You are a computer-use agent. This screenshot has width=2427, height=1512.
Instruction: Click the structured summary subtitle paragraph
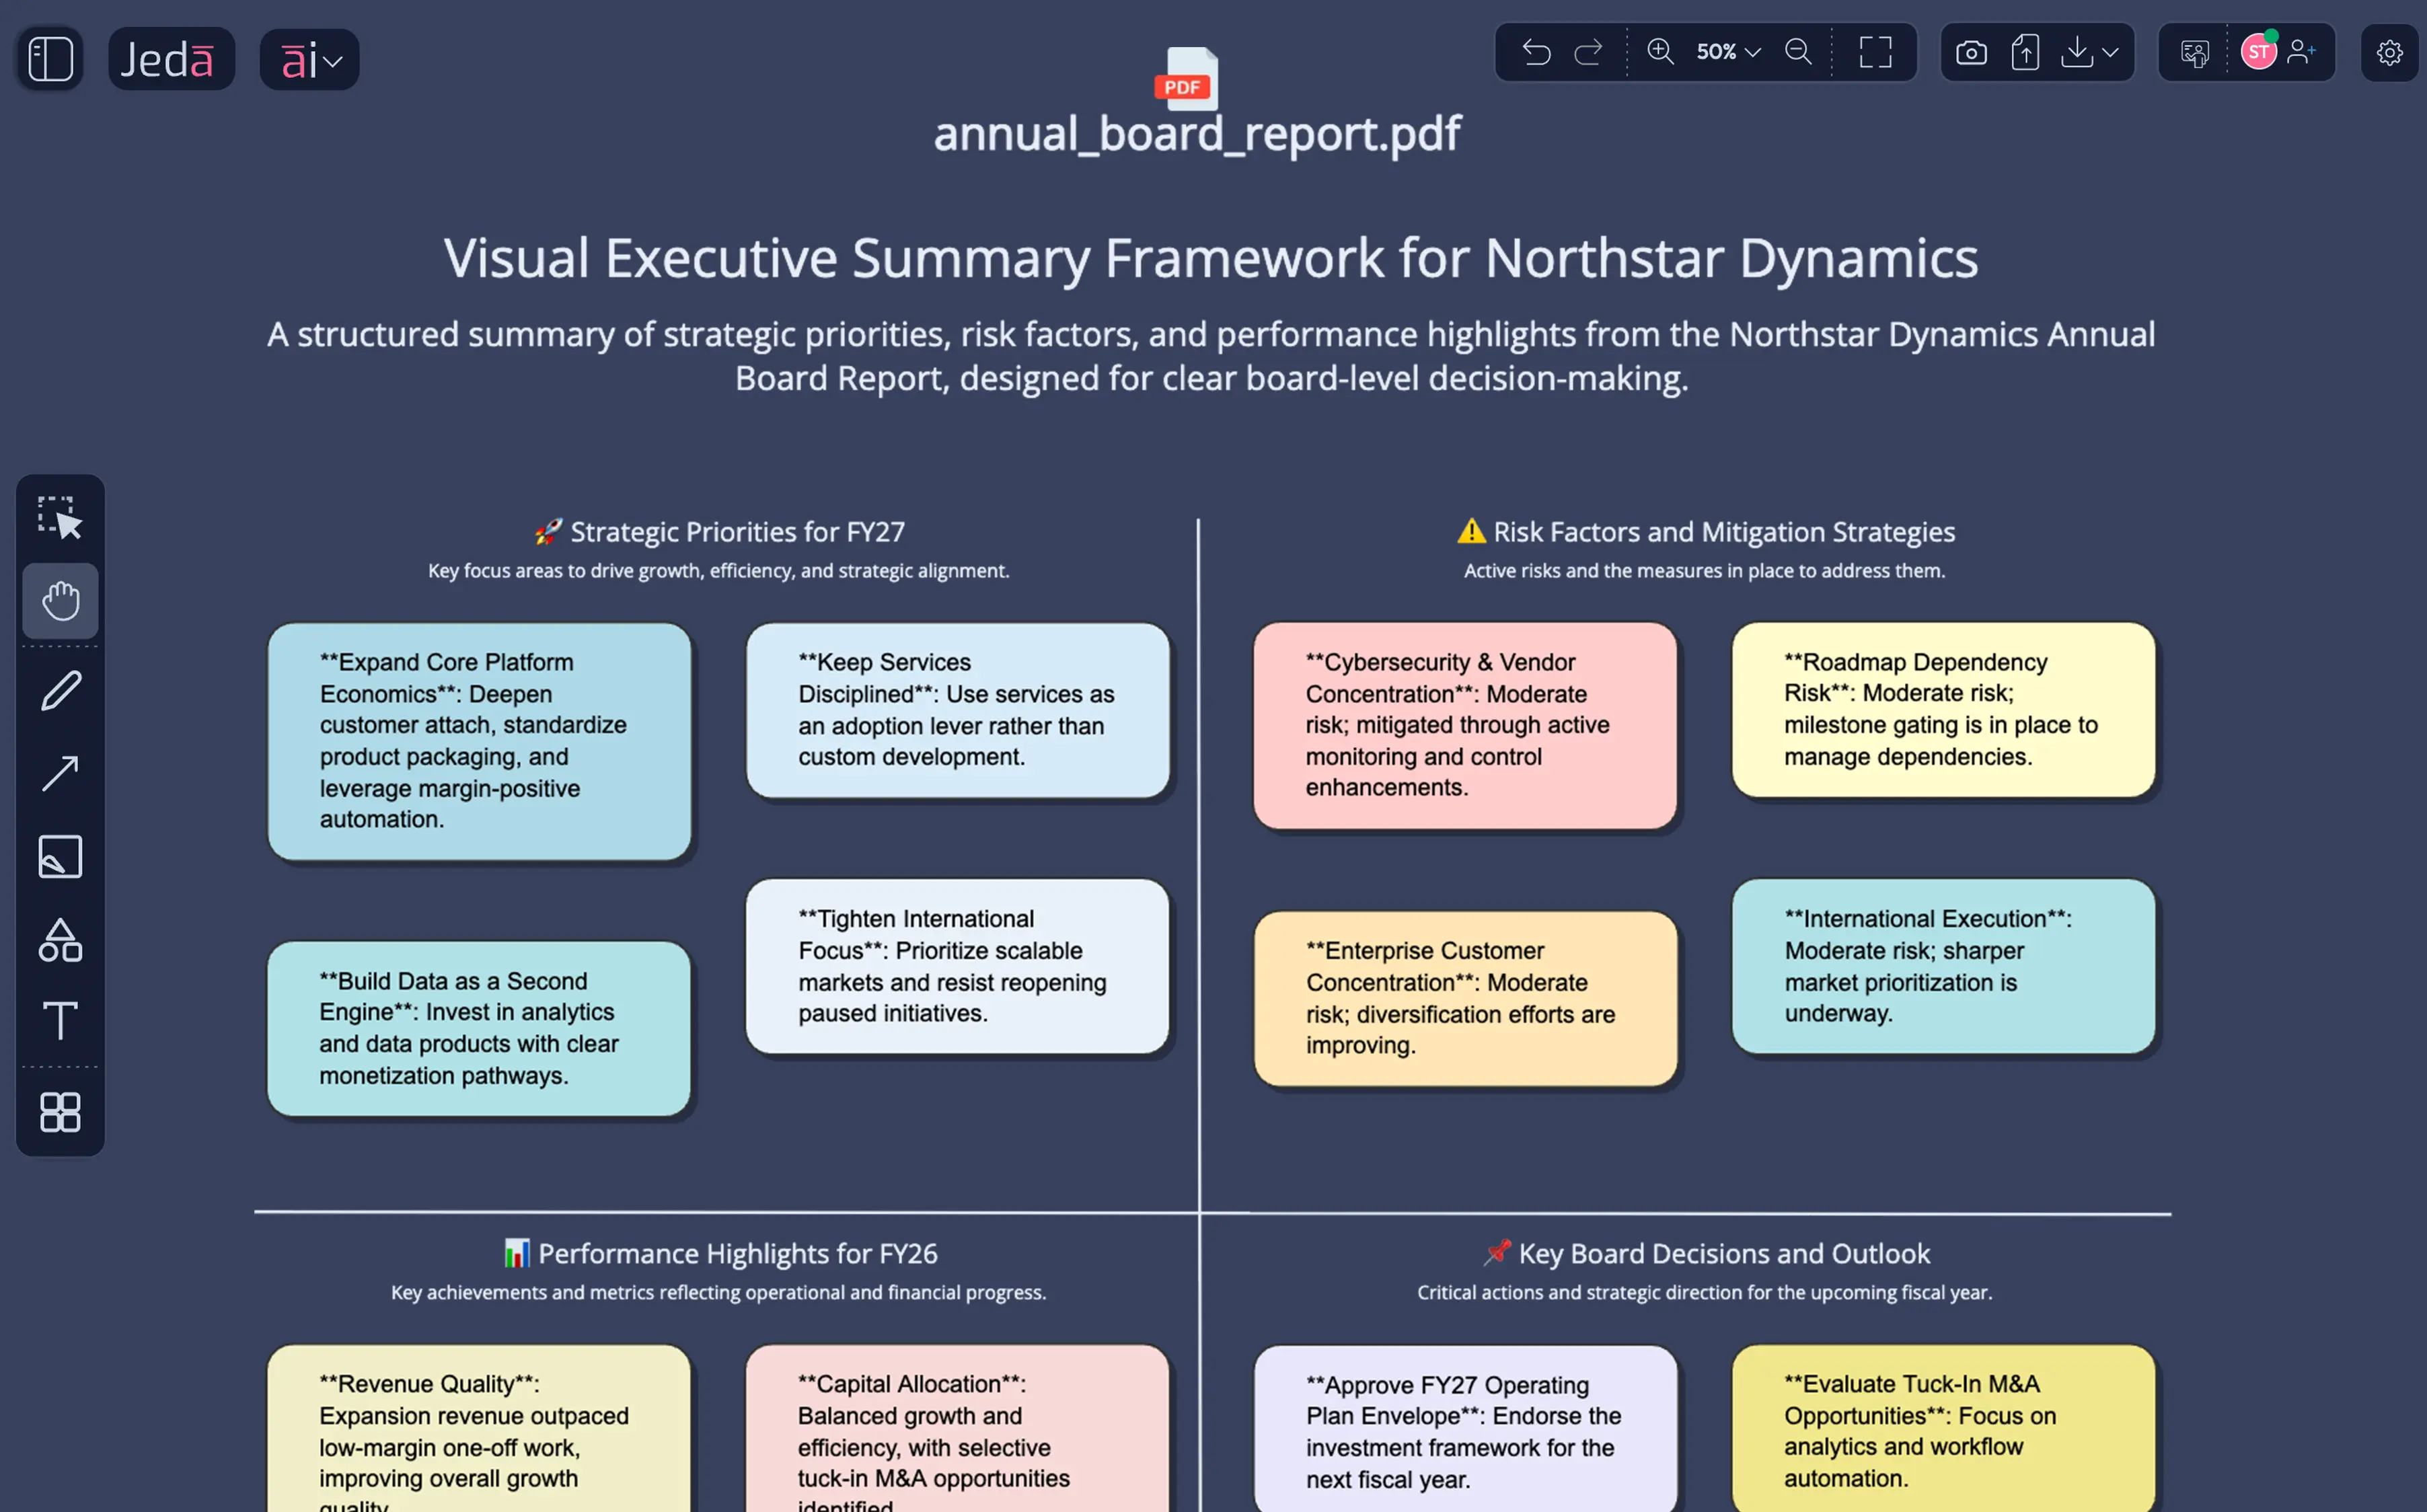click(x=1211, y=356)
